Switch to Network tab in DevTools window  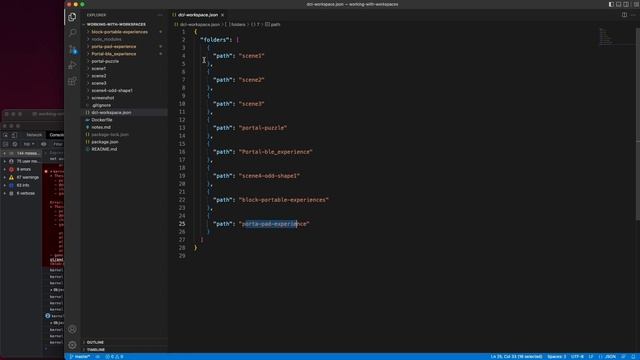(x=34, y=135)
